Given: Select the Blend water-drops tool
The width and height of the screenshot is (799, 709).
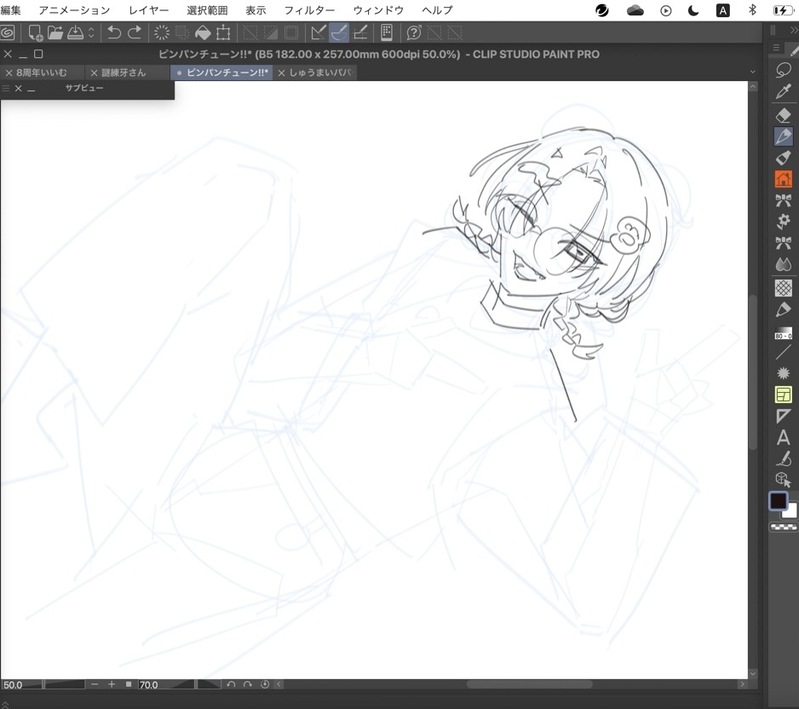Looking at the screenshot, I should pos(783,264).
